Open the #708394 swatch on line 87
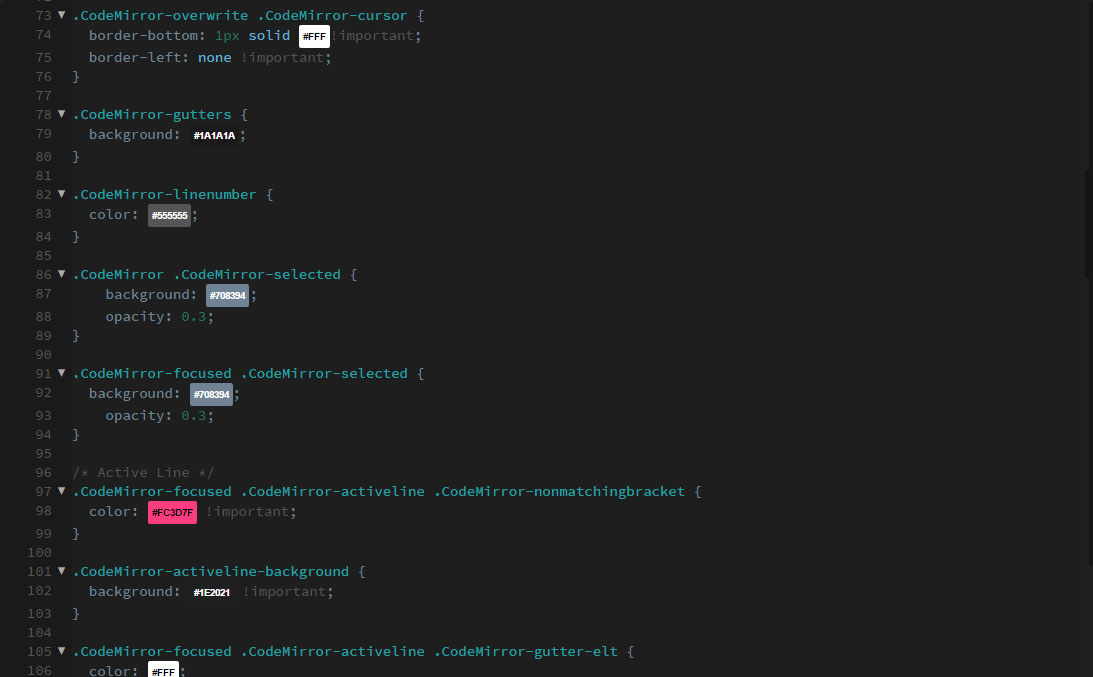This screenshot has width=1093, height=677. [x=227, y=296]
